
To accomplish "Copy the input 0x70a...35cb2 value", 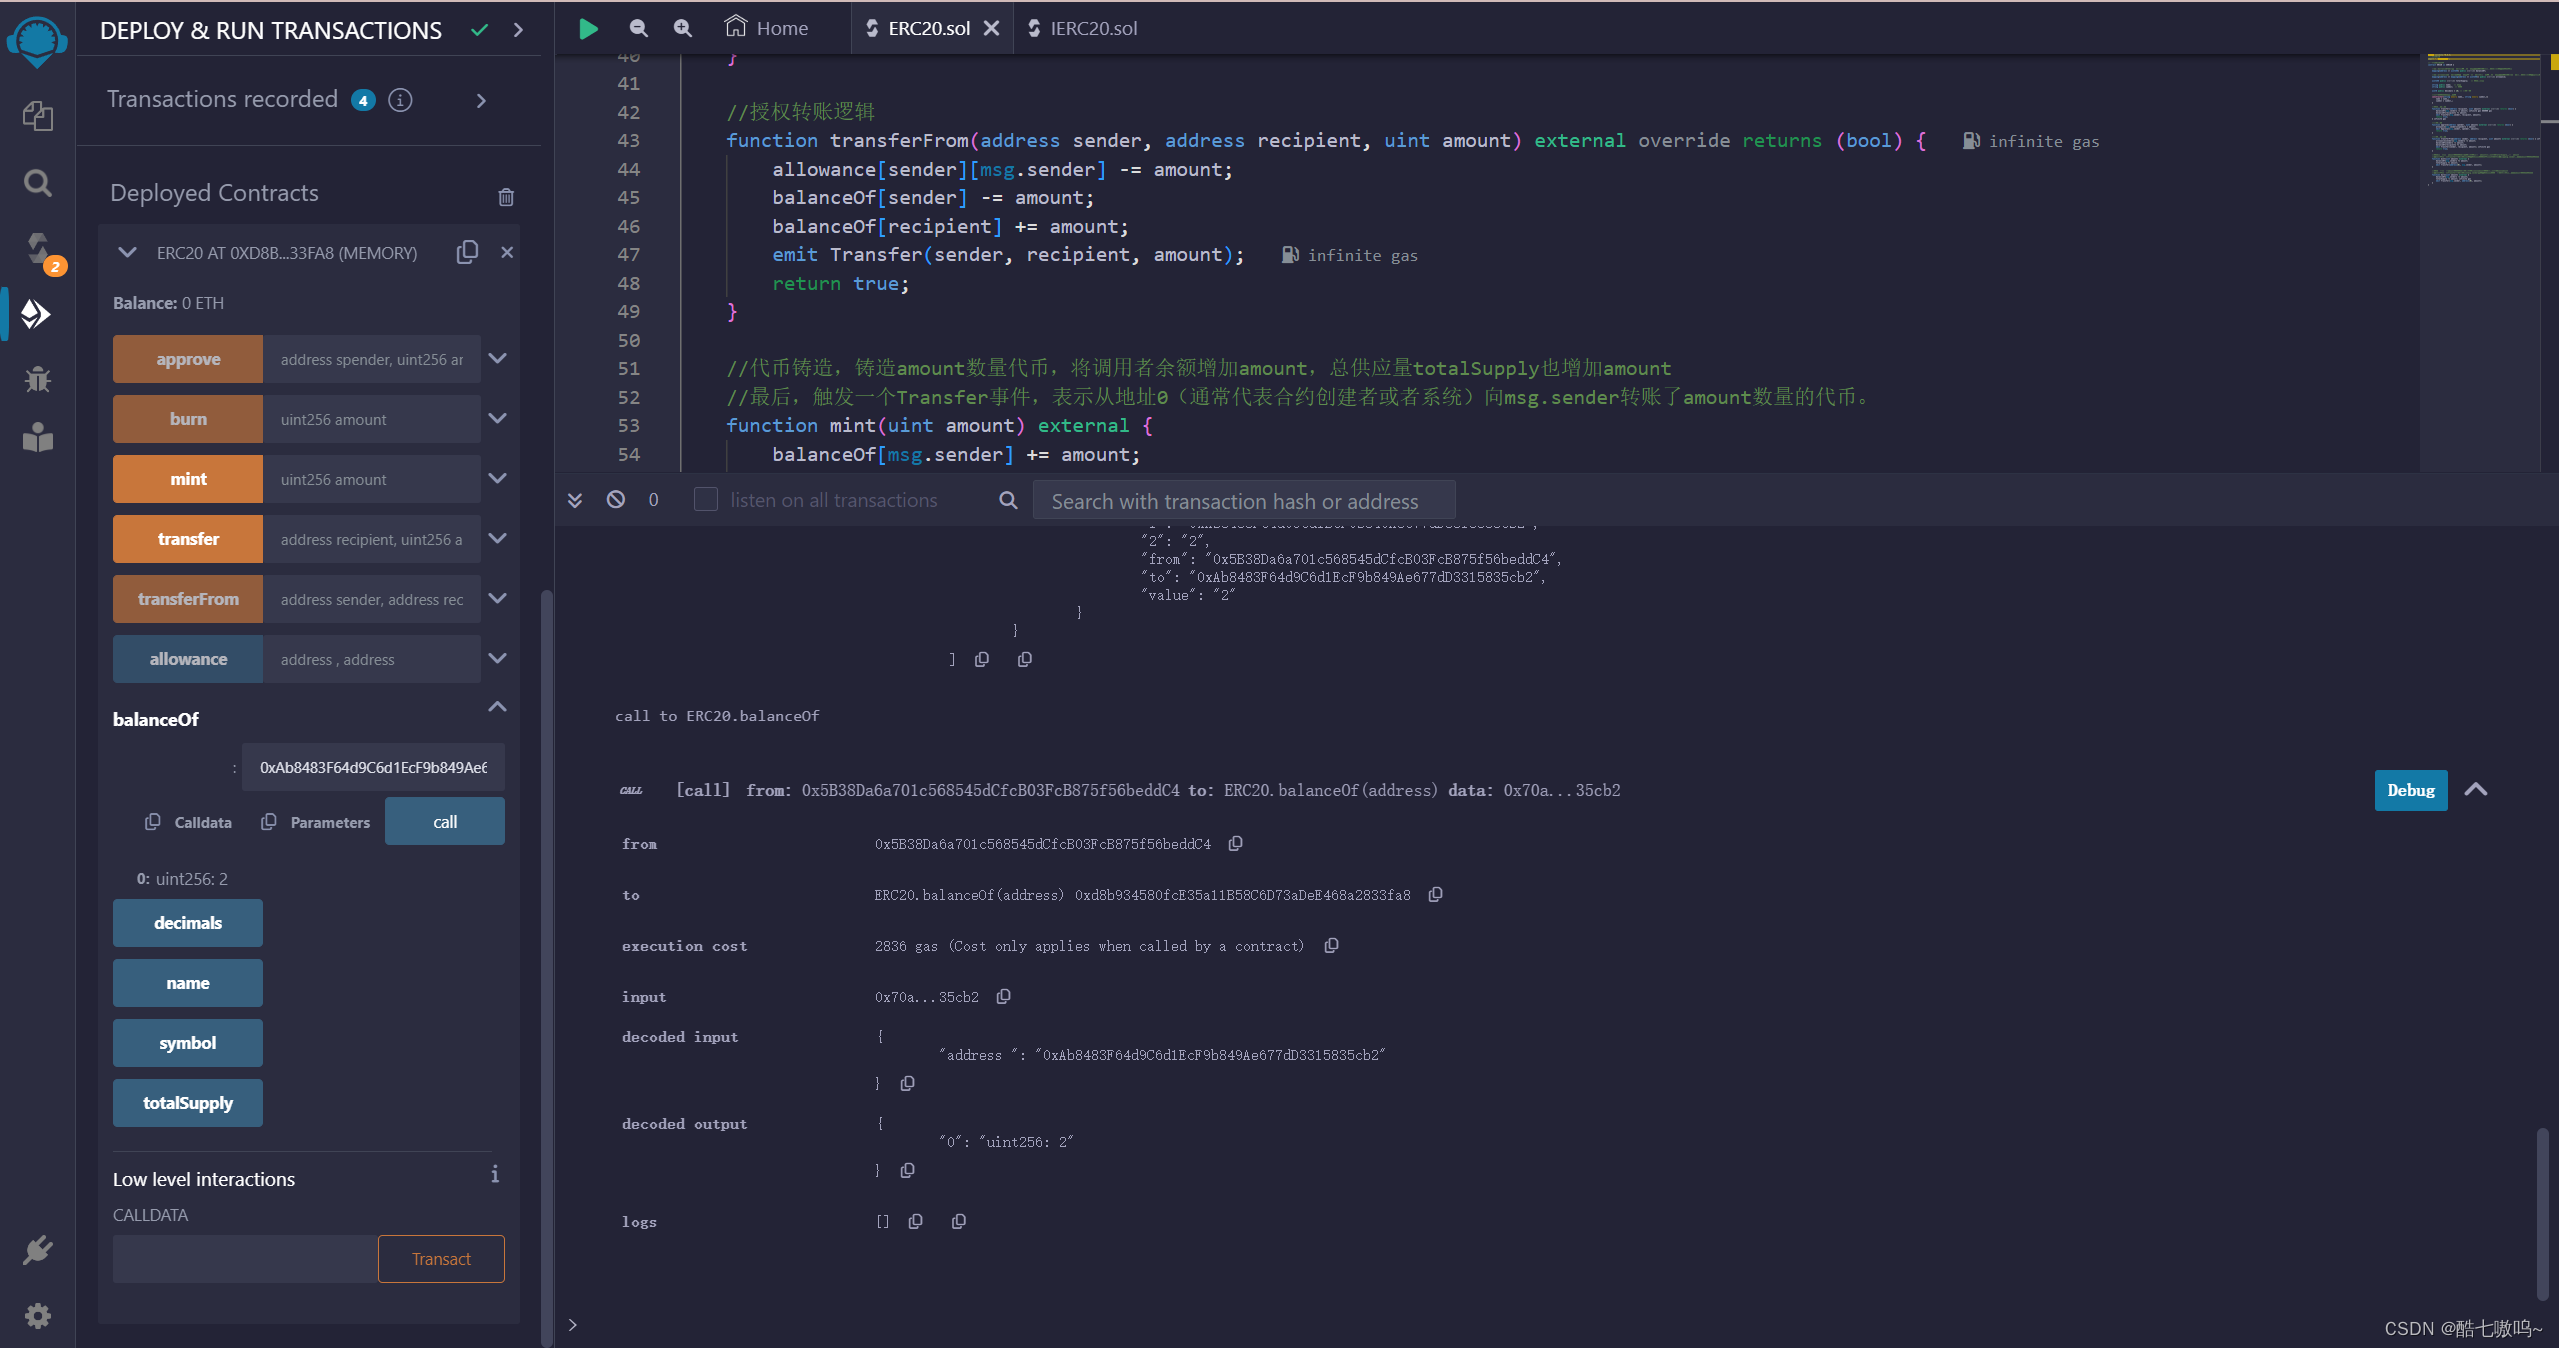I will (x=1003, y=997).
